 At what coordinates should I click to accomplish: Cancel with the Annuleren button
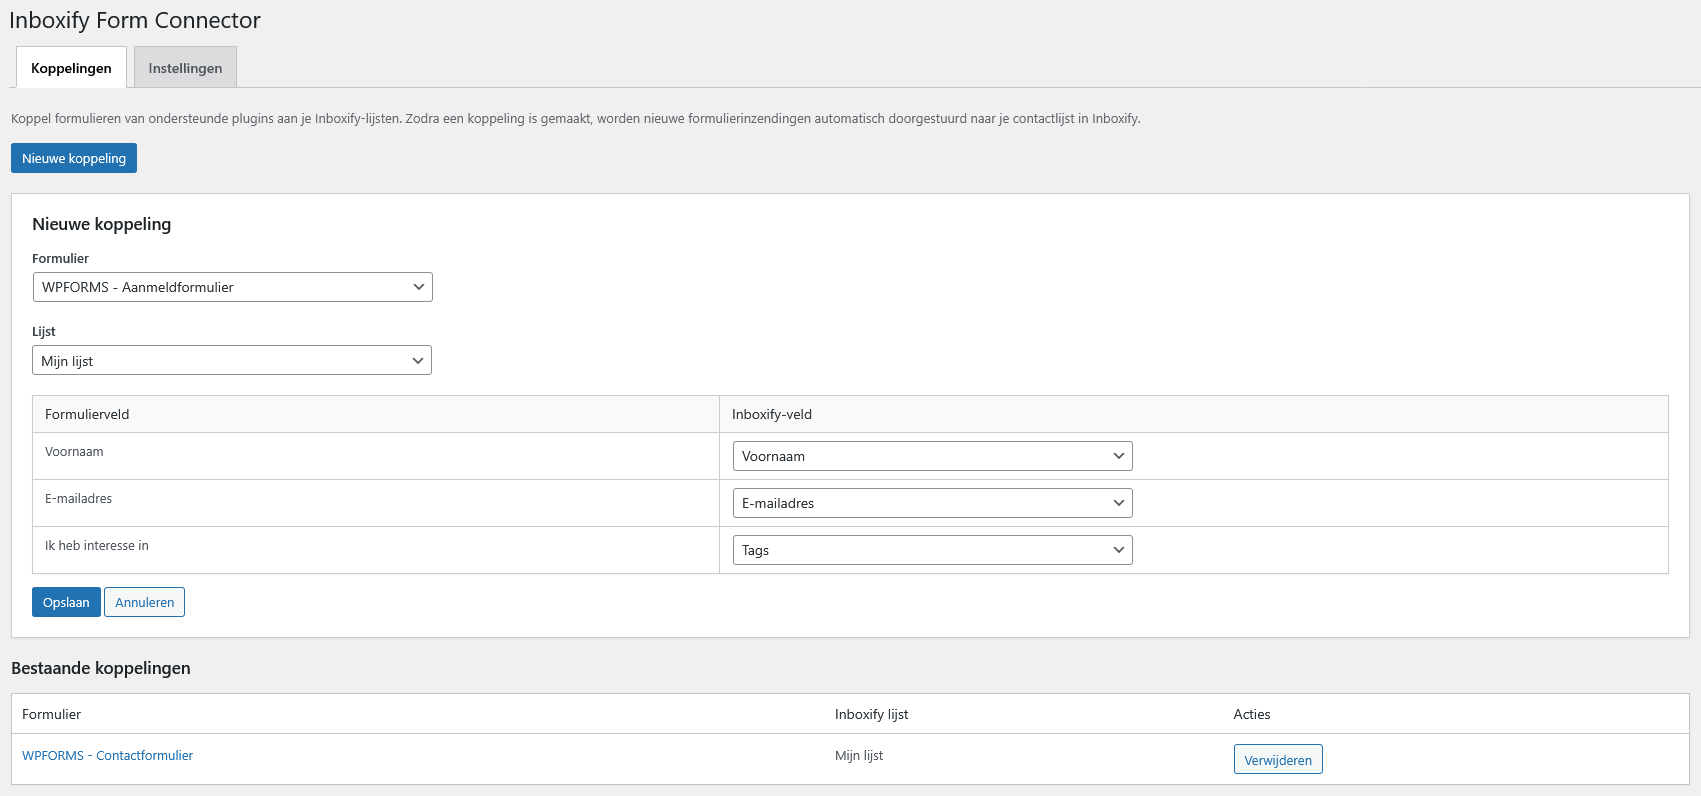tap(144, 602)
